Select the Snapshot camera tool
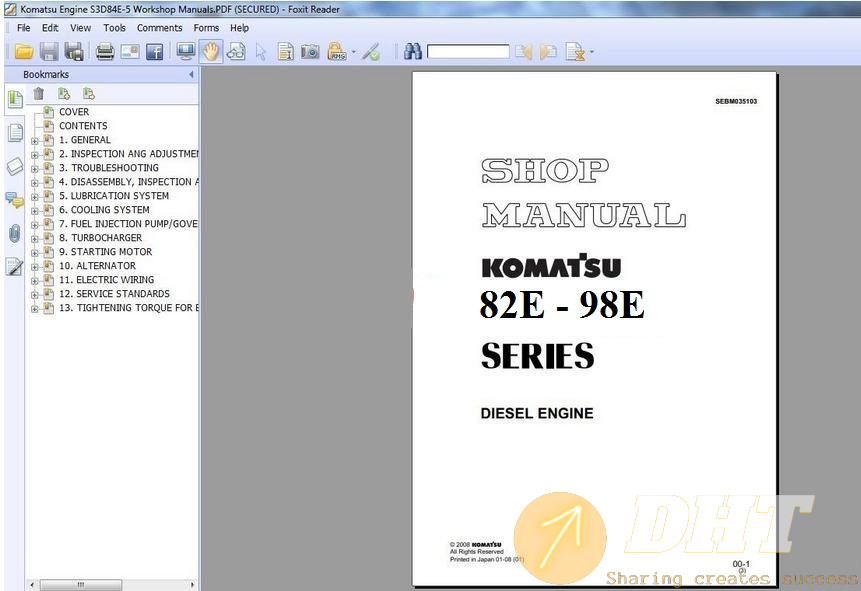This screenshot has width=861, height=591. tap(310, 52)
